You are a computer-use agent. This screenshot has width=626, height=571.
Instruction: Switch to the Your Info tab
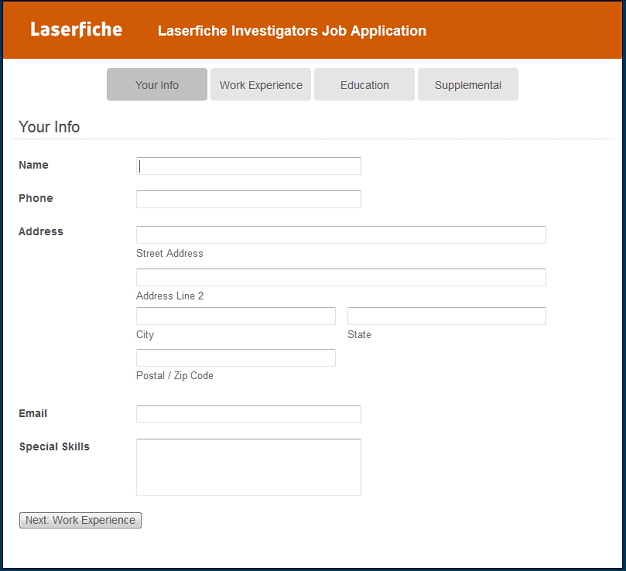[157, 84]
